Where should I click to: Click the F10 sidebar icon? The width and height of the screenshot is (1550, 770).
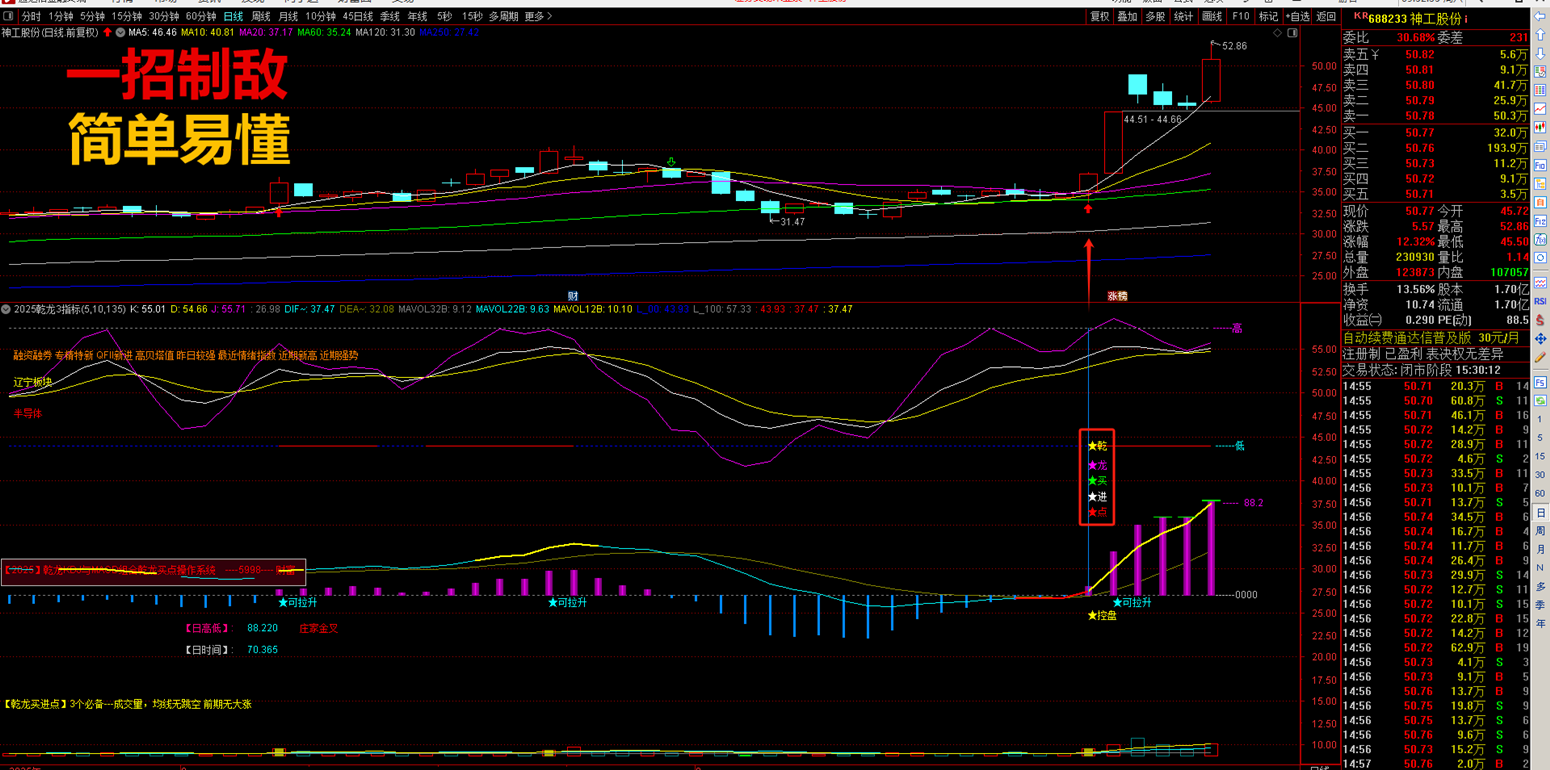(x=1540, y=165)
